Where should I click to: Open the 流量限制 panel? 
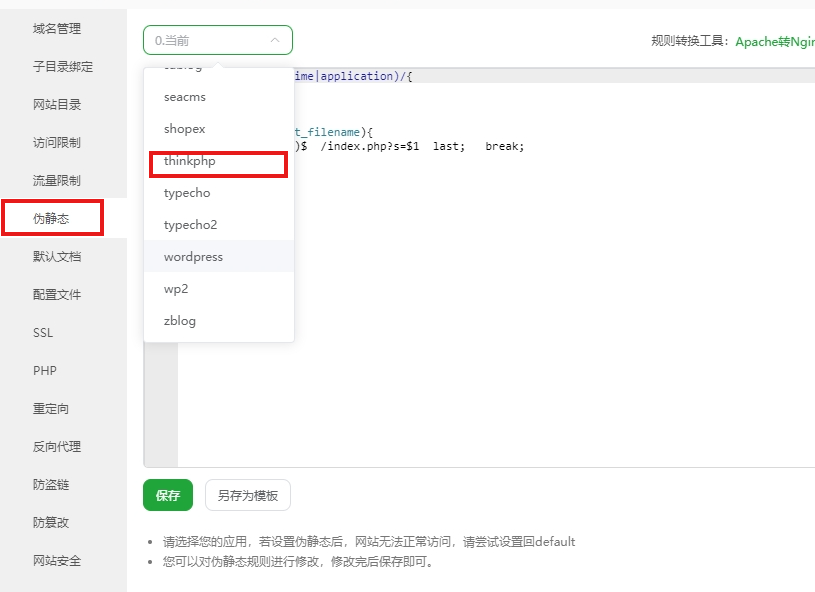pyautogui.click(x=53, y=180)
